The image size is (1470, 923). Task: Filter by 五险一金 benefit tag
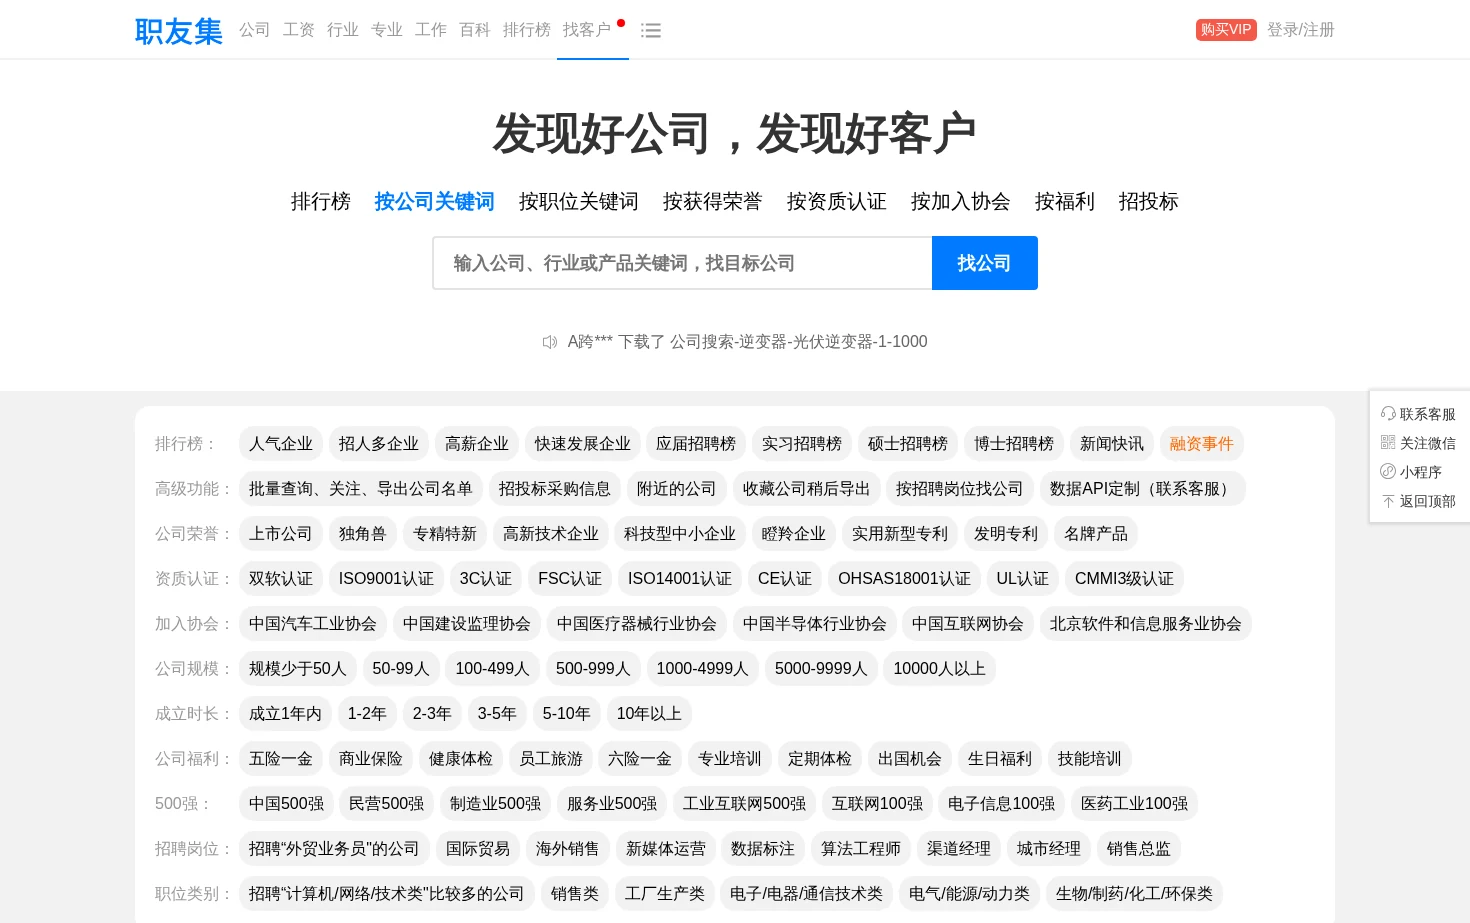click(x=281, y=759)
